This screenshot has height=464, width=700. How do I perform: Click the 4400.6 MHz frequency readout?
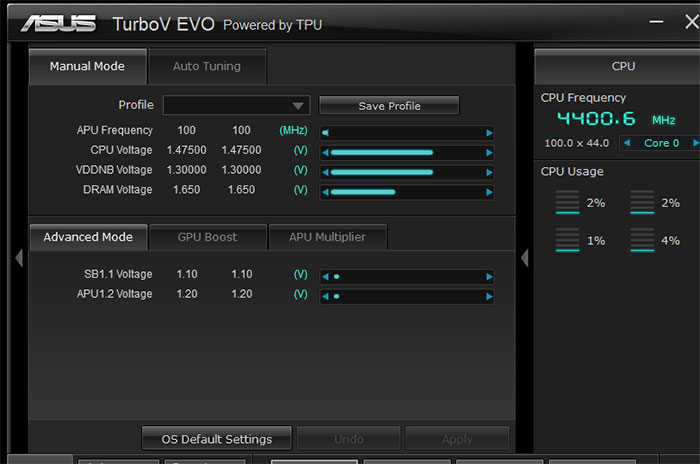click(616, 119)
